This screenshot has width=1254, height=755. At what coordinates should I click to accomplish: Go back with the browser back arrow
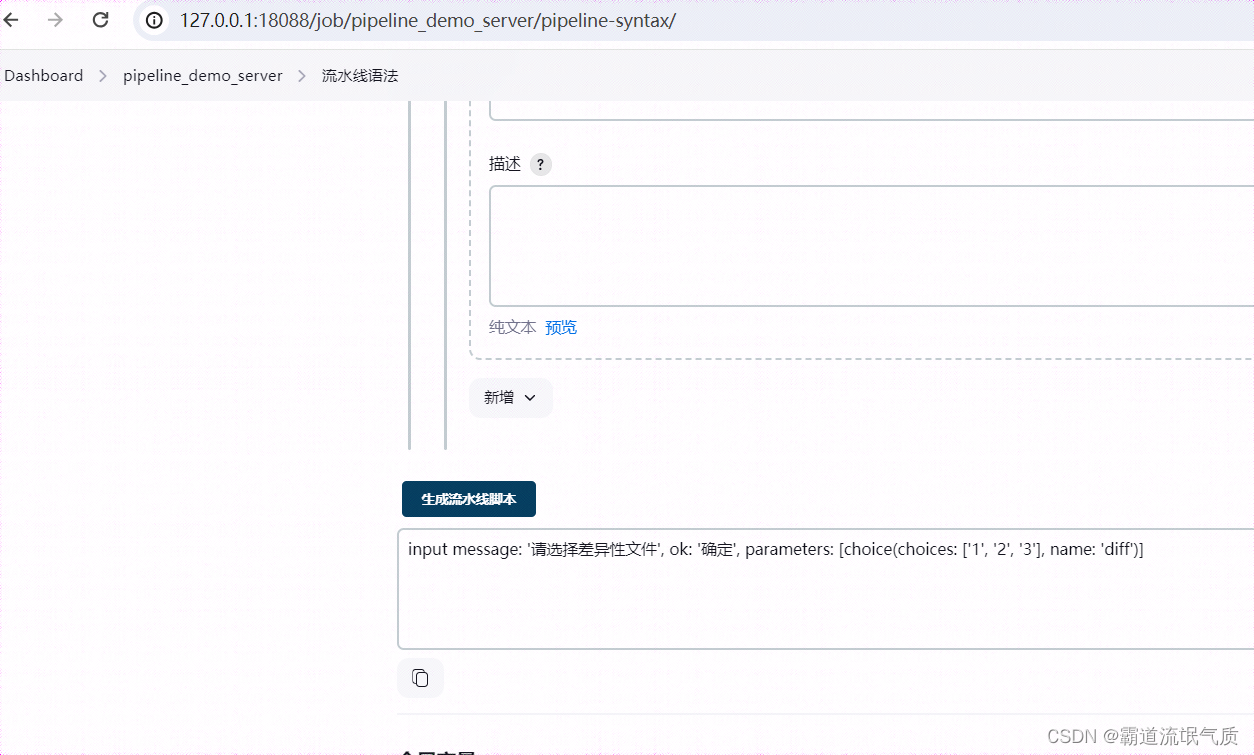pyautogui.click(x=11, y=20)
